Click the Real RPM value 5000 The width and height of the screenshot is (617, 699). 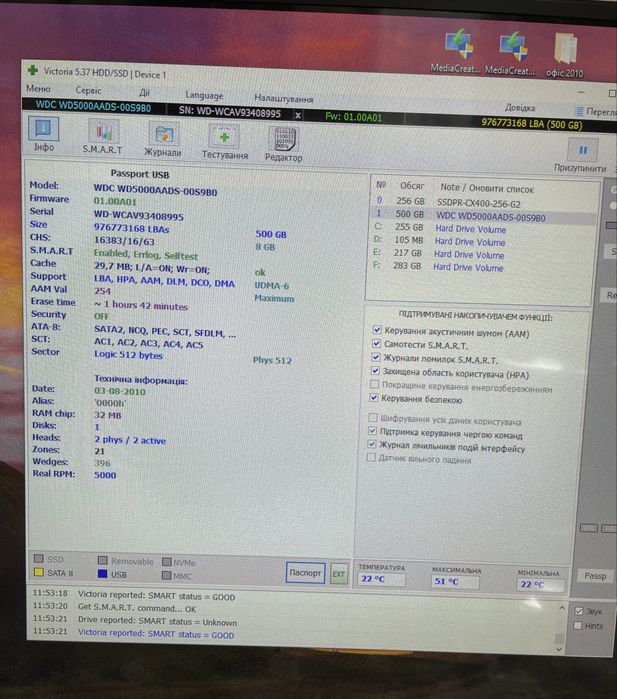point(105,475)
